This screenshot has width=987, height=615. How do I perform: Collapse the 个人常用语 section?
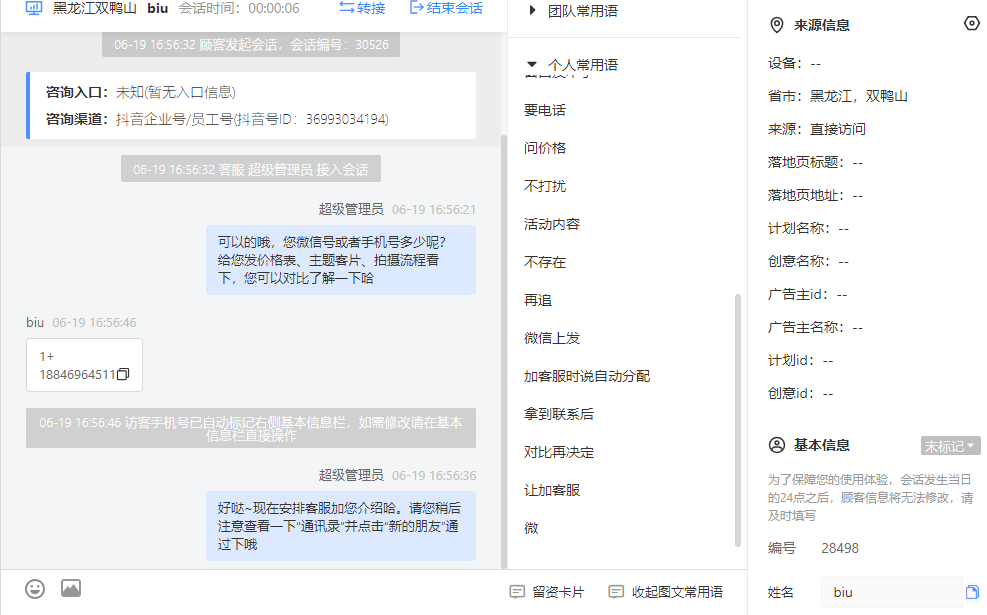[532, 64]
